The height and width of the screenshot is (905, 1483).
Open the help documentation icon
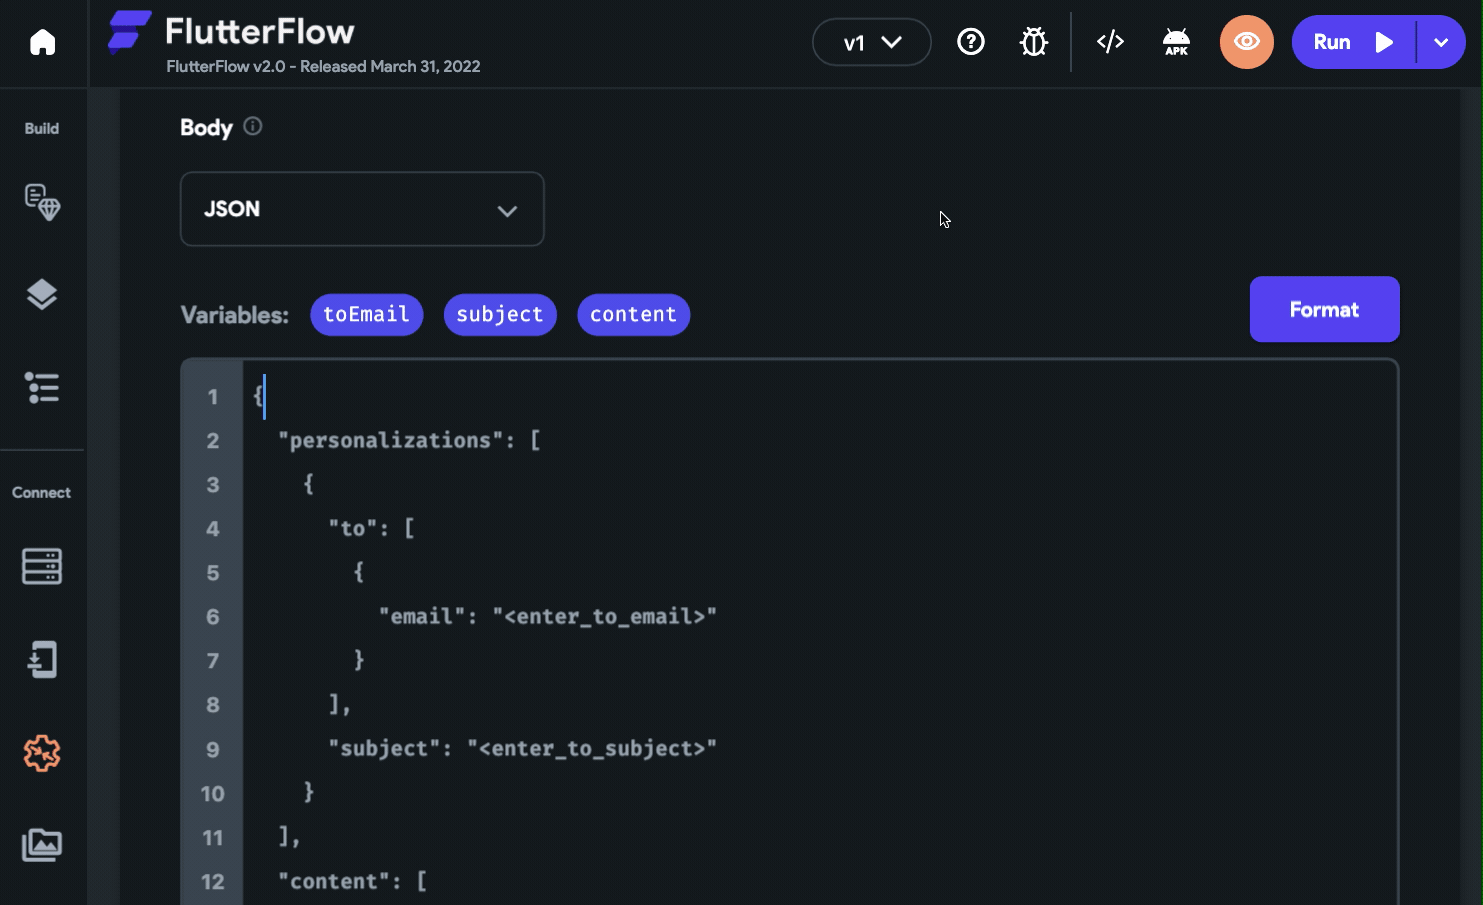(971, 42)
